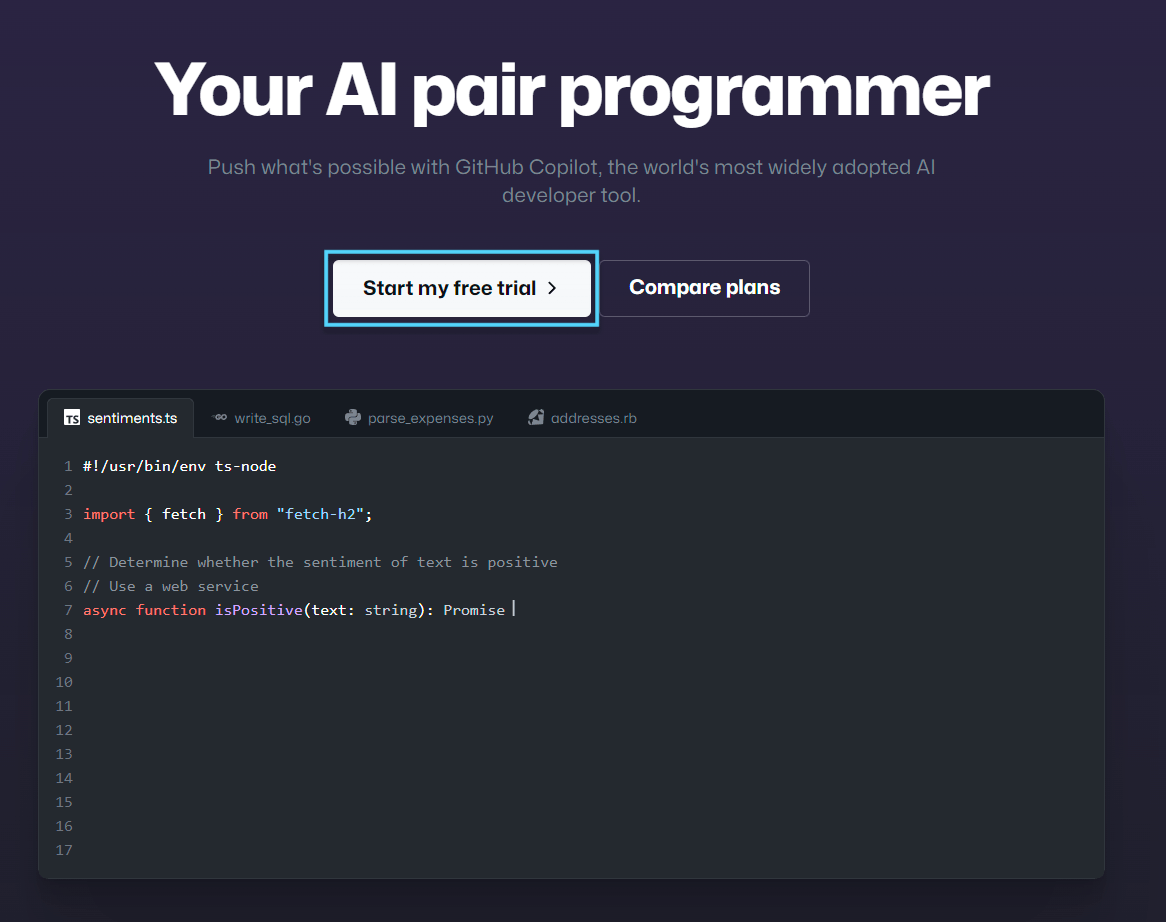Click the "Push what's possible with GitHub Copilot" subtitle
This screenshot has height=922, width=1166.
pos(571,181)
